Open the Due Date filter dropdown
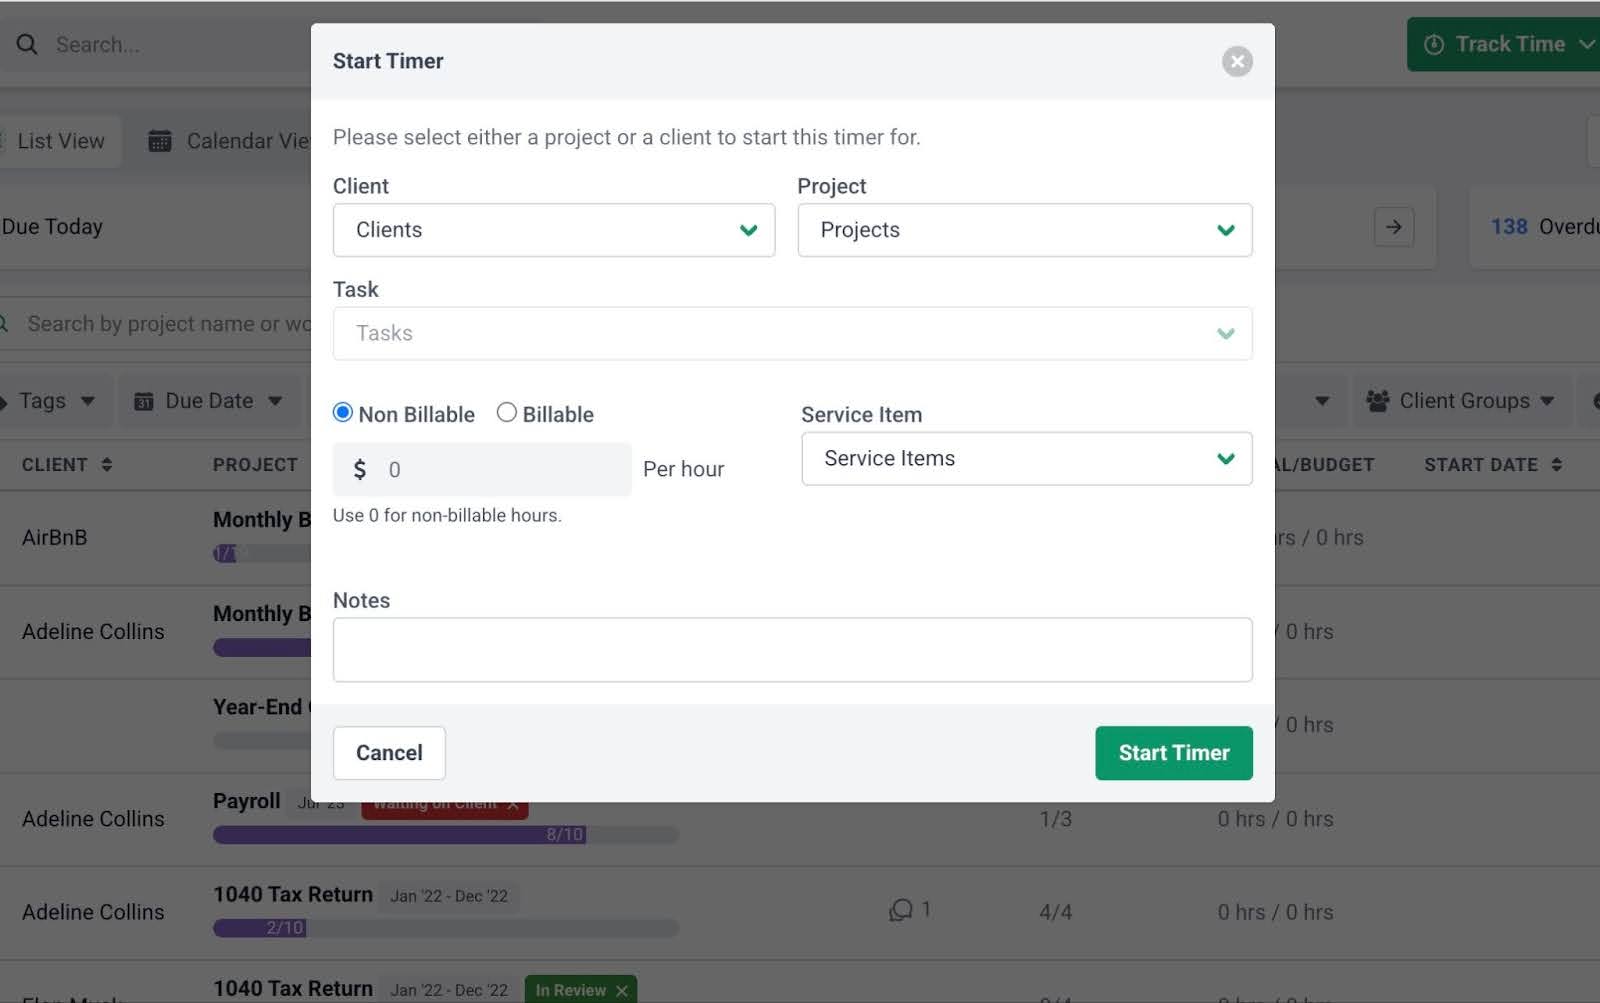Screen dimensions: 1600x1003 click(208, 401)
